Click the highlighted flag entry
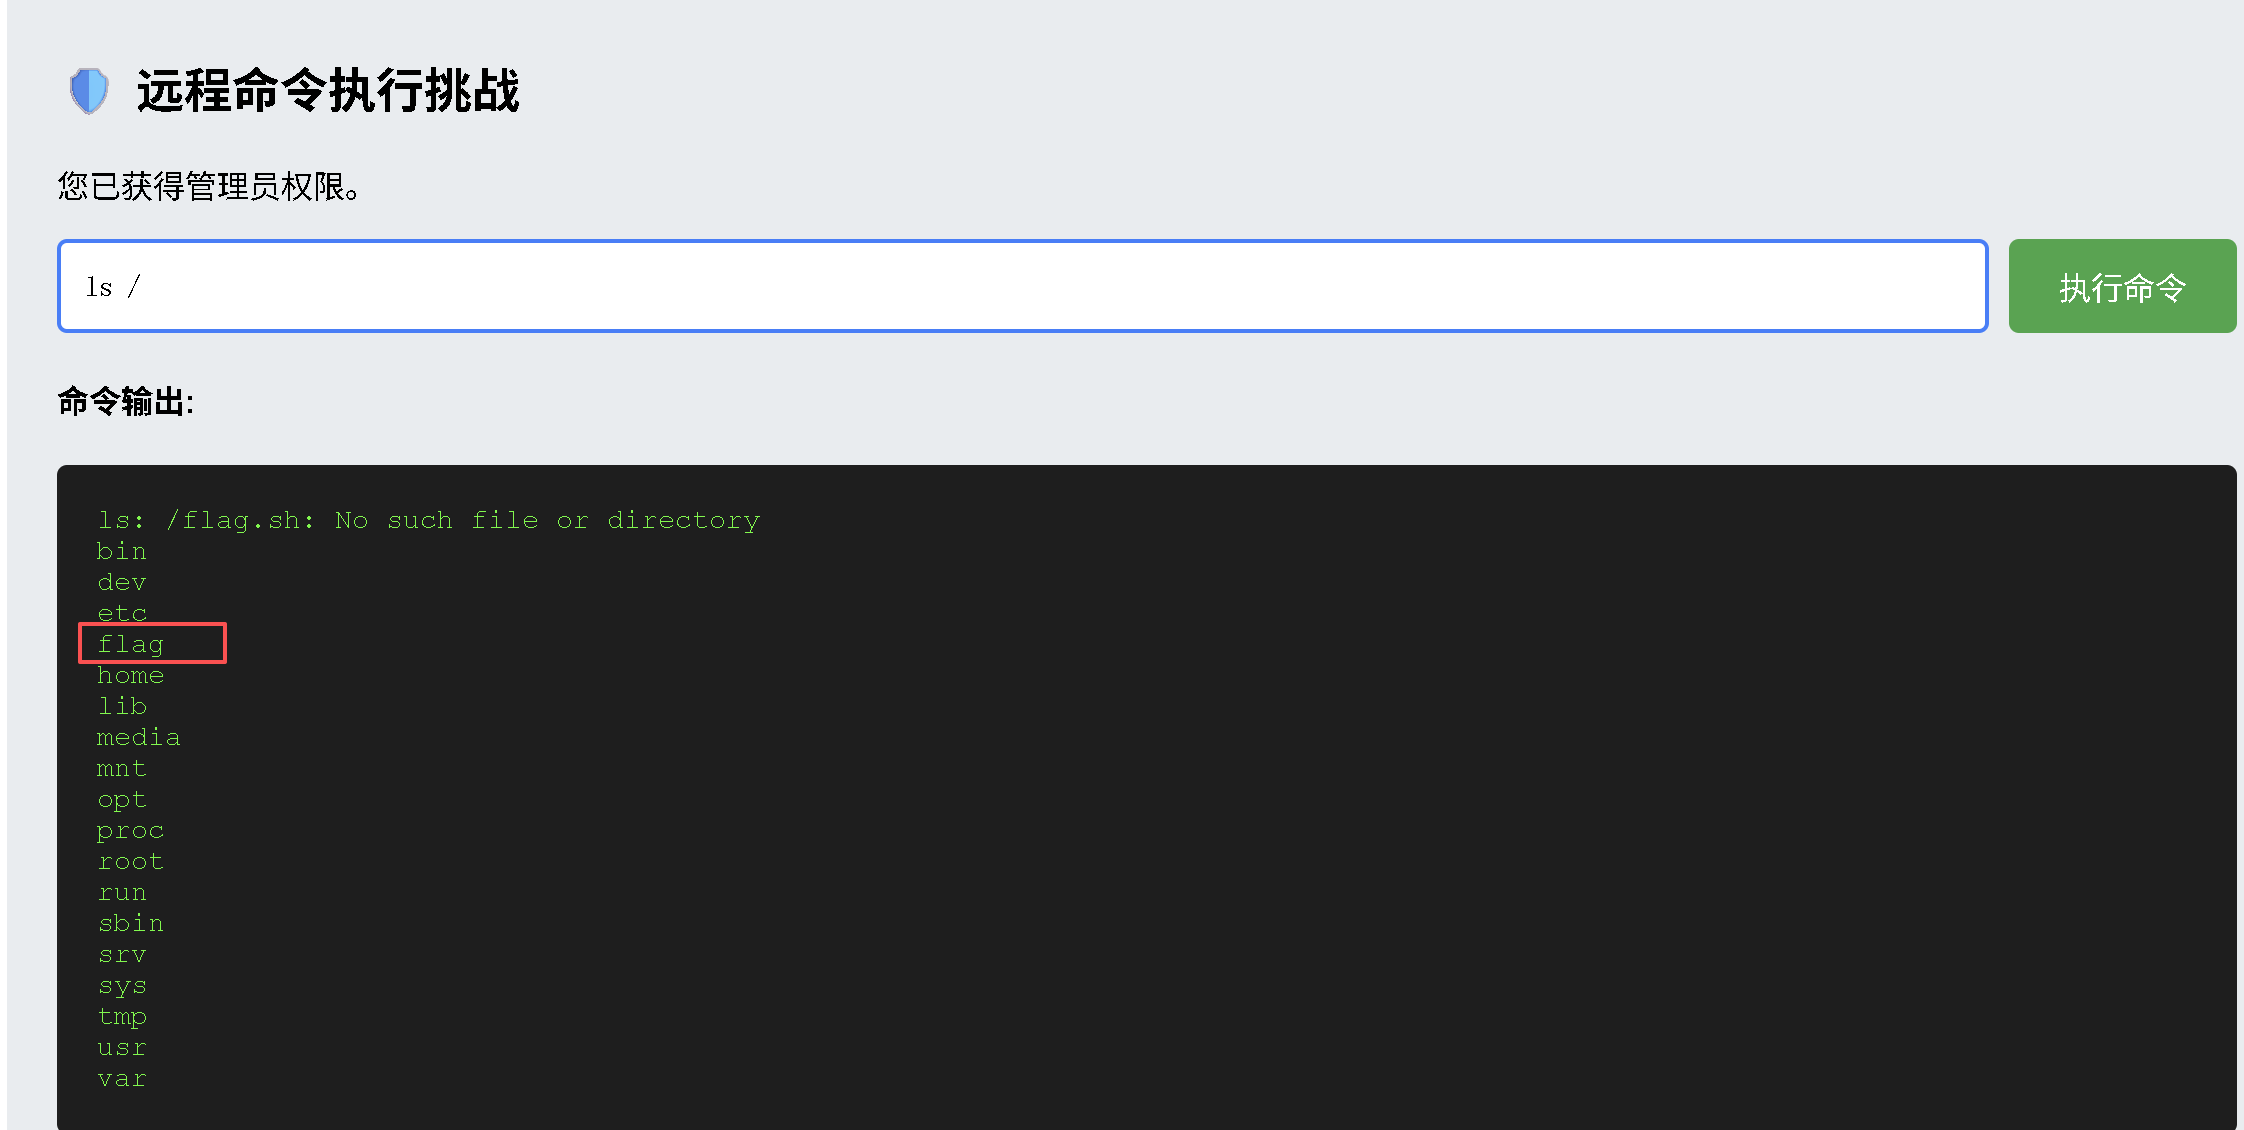The image size is (2244, 1130). (x=131, y=644)
